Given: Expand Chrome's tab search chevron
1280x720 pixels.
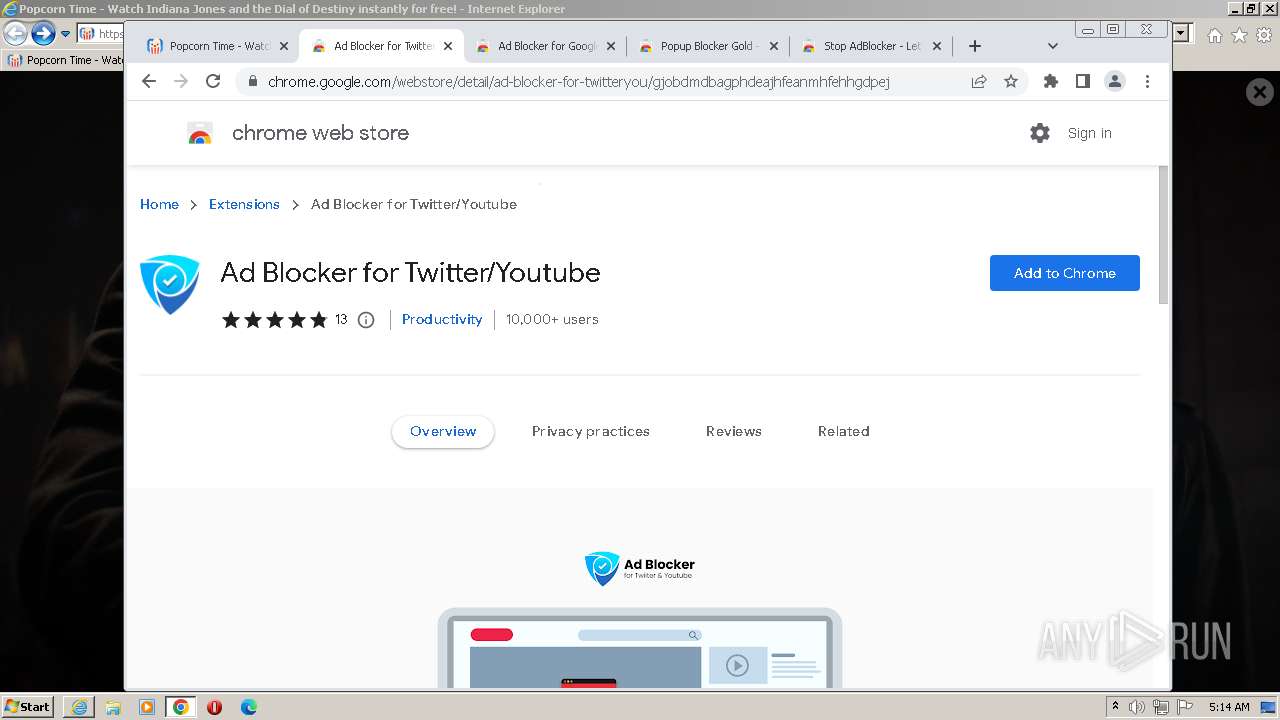Looking at the screenshot, I should [1053, 46].
